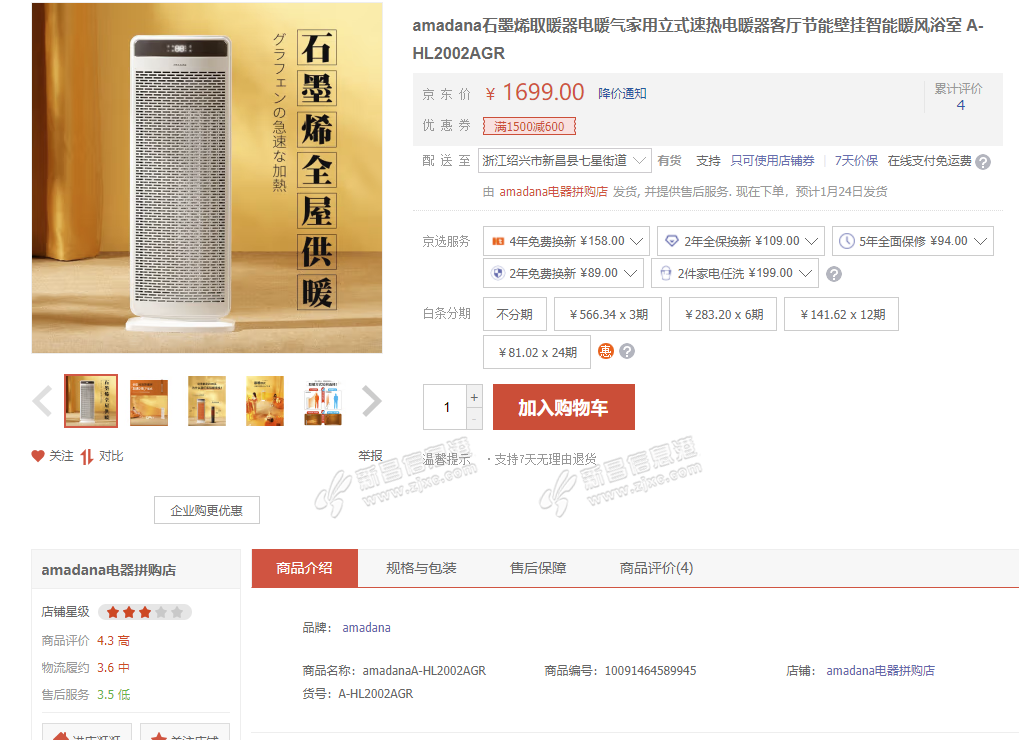Open the installment help question mark icon
This screenshot has width=1019, height=740.
627,351
